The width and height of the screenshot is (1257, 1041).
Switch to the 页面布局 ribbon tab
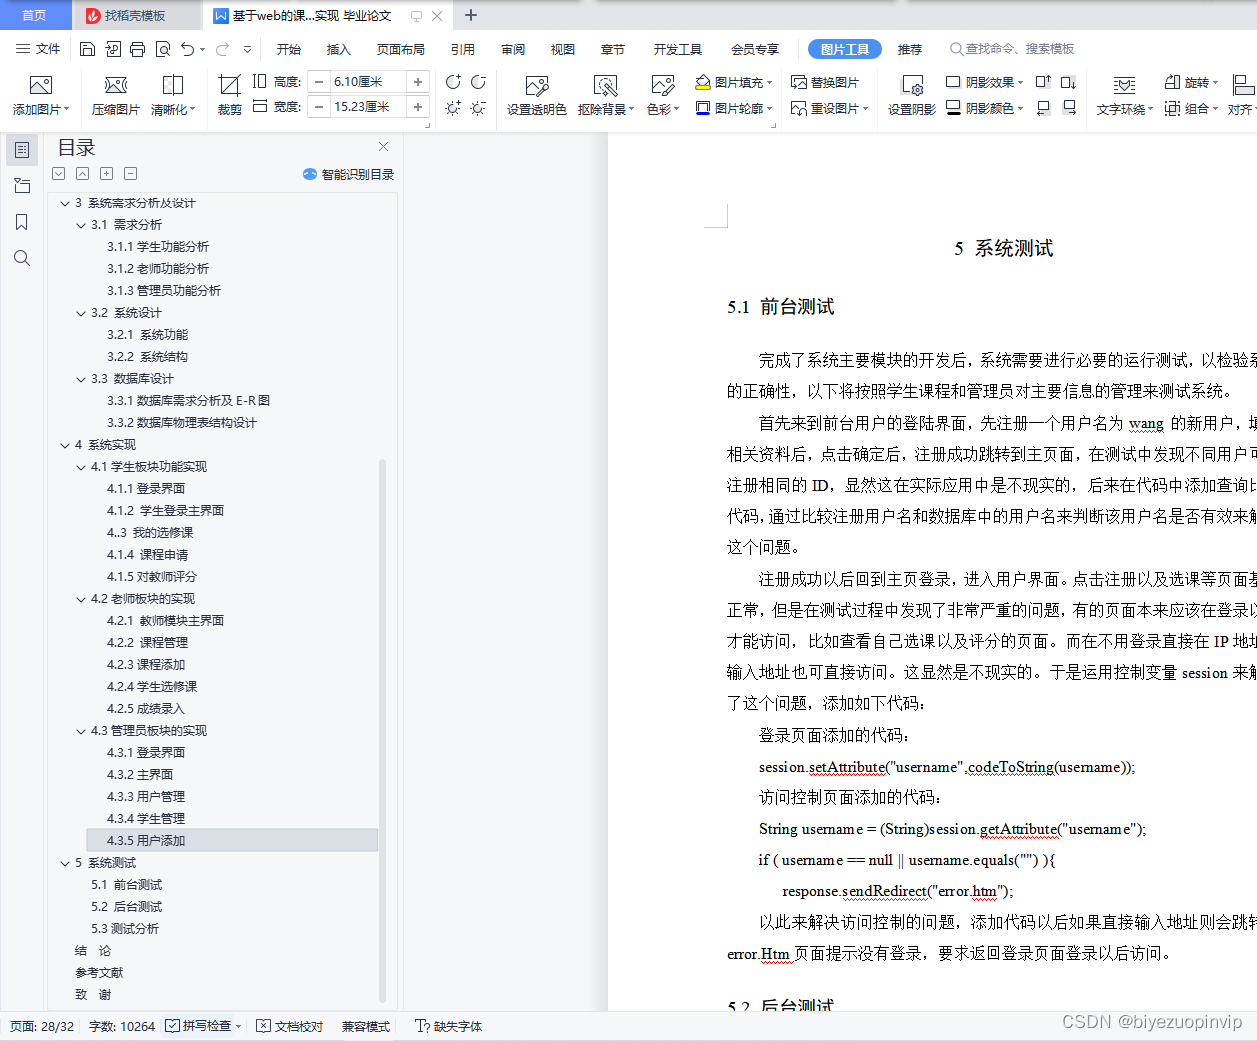pyautogui.click(x=401, y=48)
